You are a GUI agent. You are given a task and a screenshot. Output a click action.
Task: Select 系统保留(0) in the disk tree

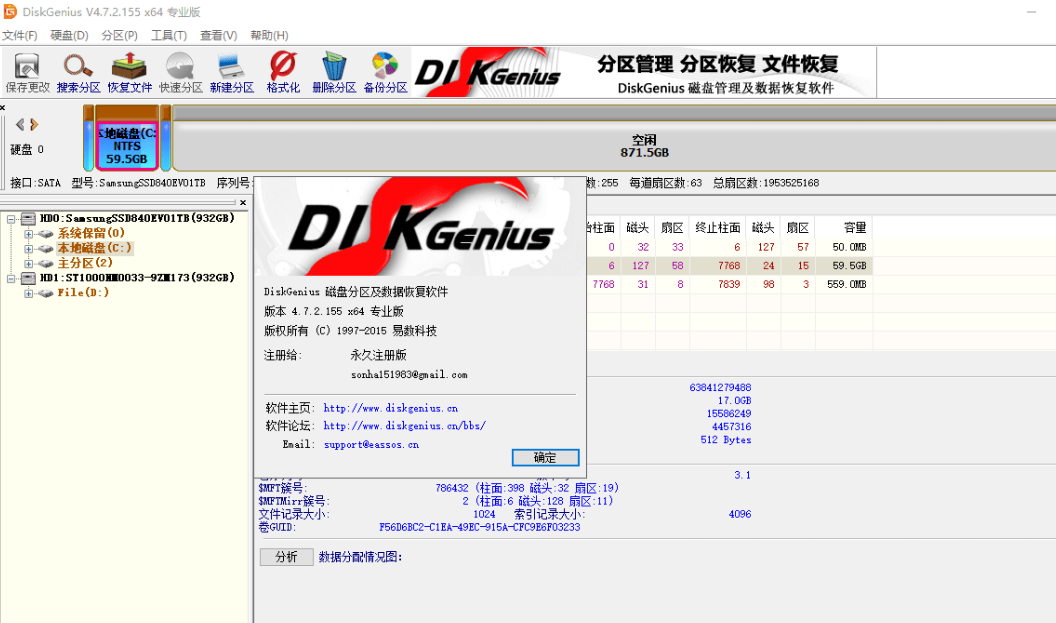(x=91, y=233)
